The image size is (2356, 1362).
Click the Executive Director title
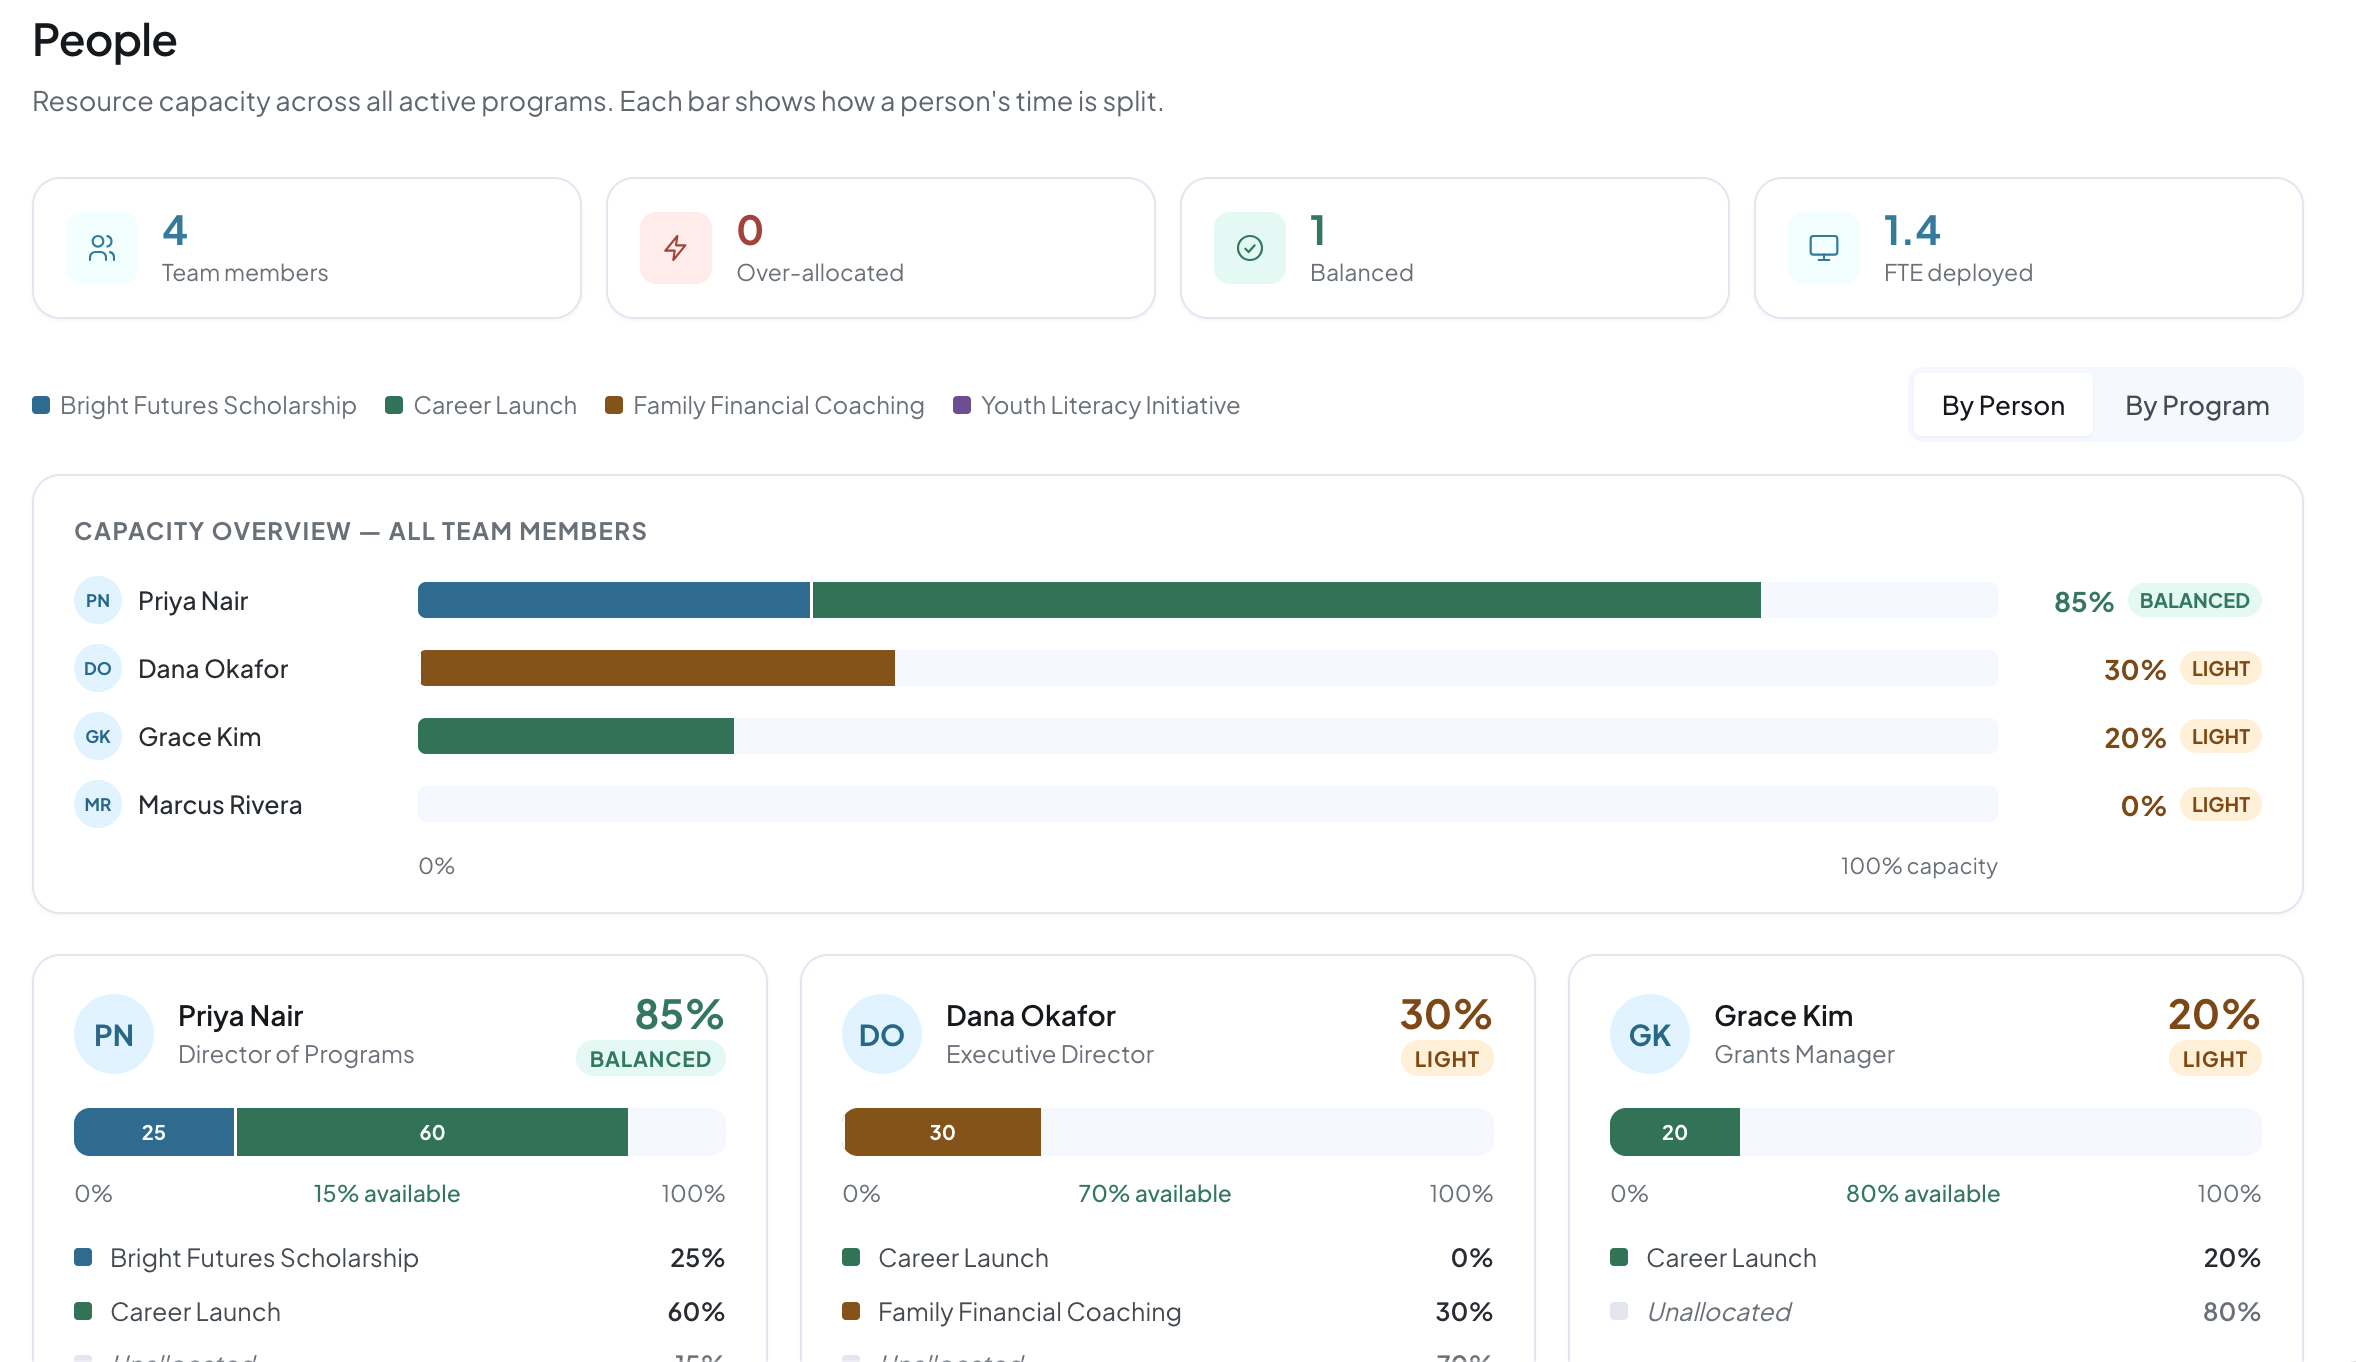pos(1050,1054)
